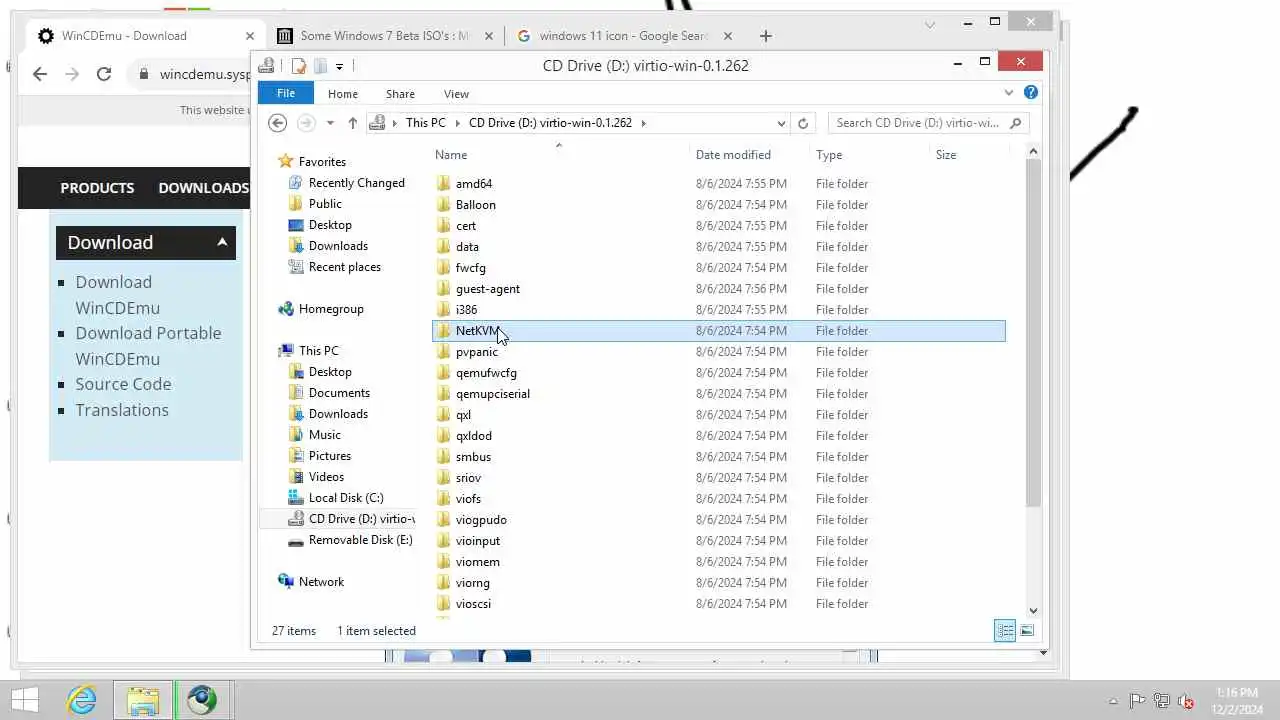Click New folder icon in Quick Access Toolbar
Viewport: 1280px width, 720px height.
(x=320, y=66)
